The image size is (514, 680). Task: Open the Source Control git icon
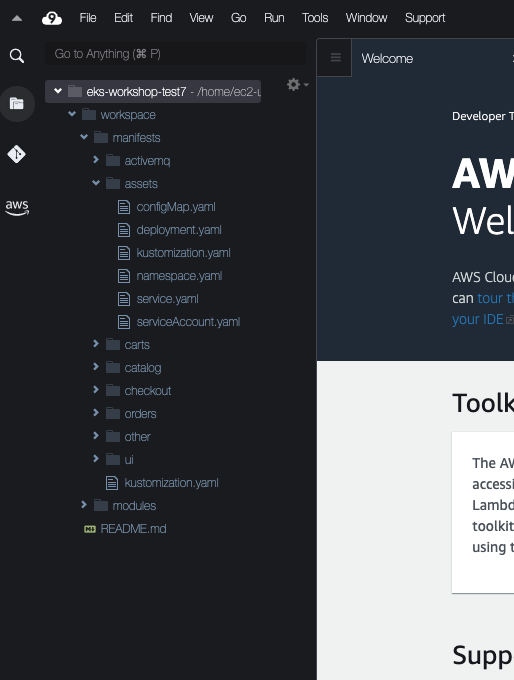click(x=16, y=154)
